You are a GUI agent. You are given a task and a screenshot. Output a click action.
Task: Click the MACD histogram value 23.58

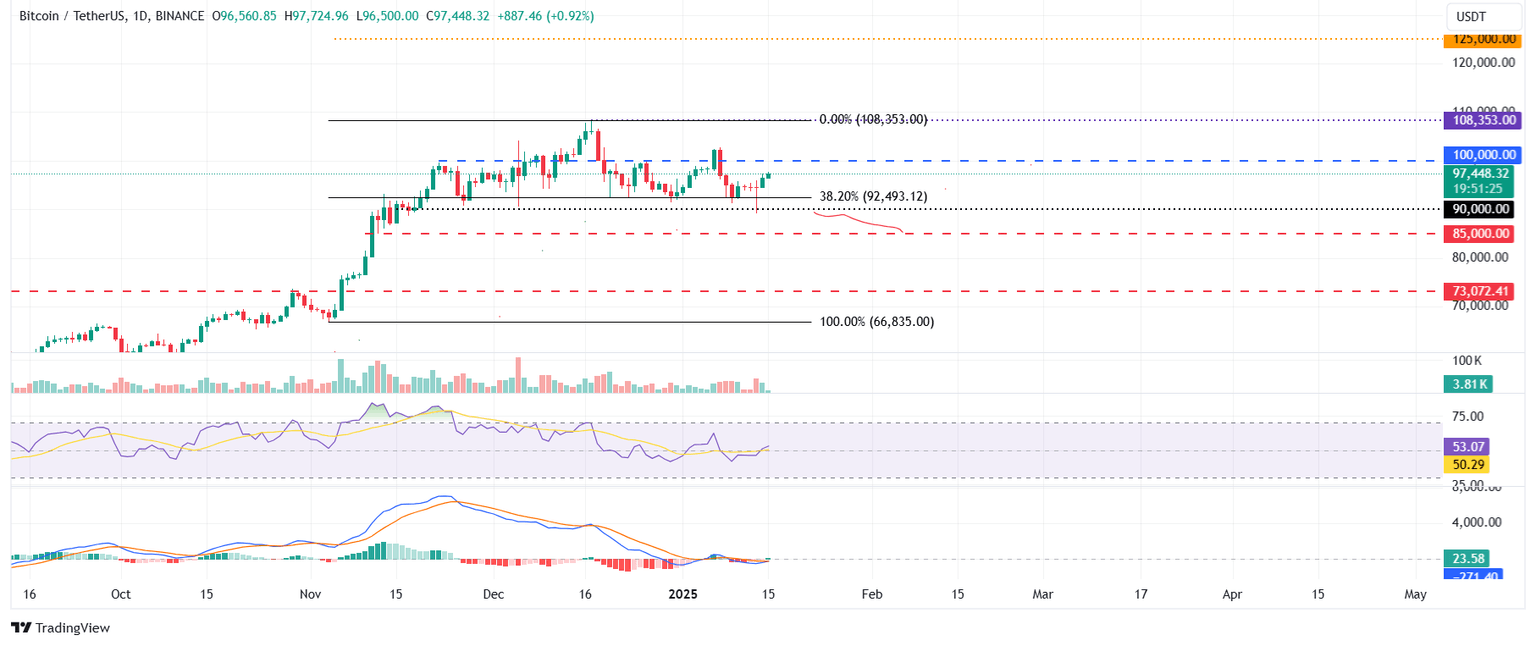click(x=1465, y=558)
